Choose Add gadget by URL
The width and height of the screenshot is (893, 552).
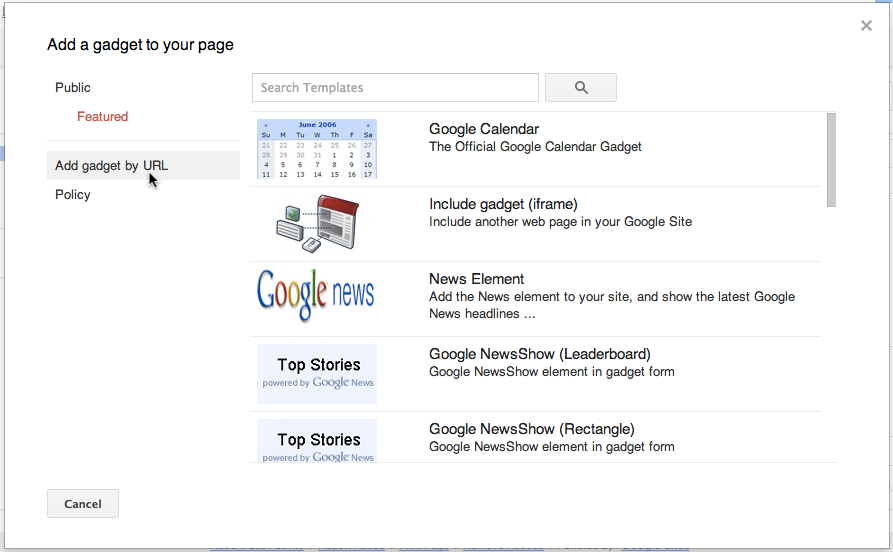(143, 165)
